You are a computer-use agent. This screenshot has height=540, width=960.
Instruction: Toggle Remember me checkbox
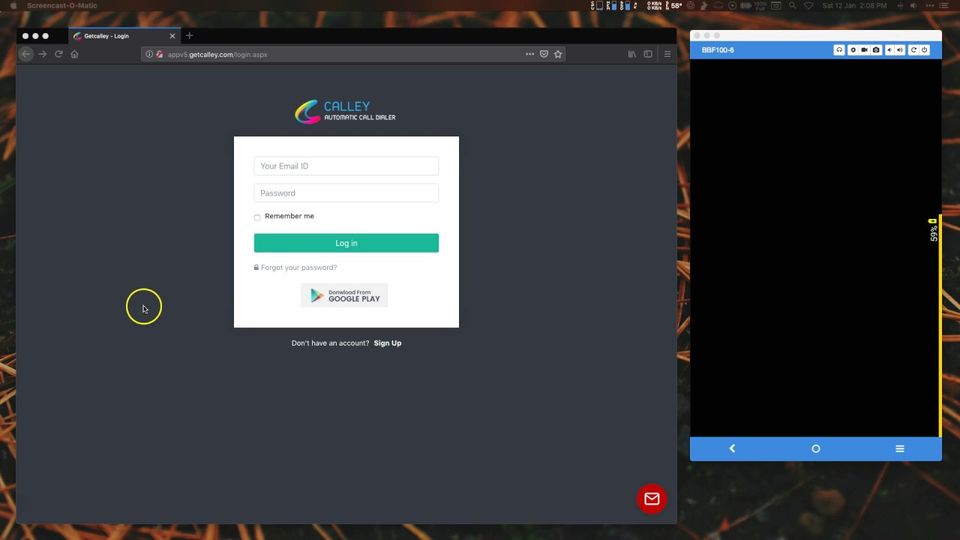pos(257,217)
